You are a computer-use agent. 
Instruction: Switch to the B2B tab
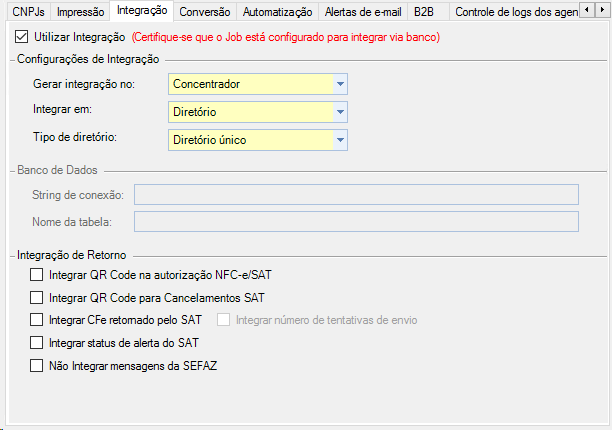pyautogui.click(x=424, y=12)
